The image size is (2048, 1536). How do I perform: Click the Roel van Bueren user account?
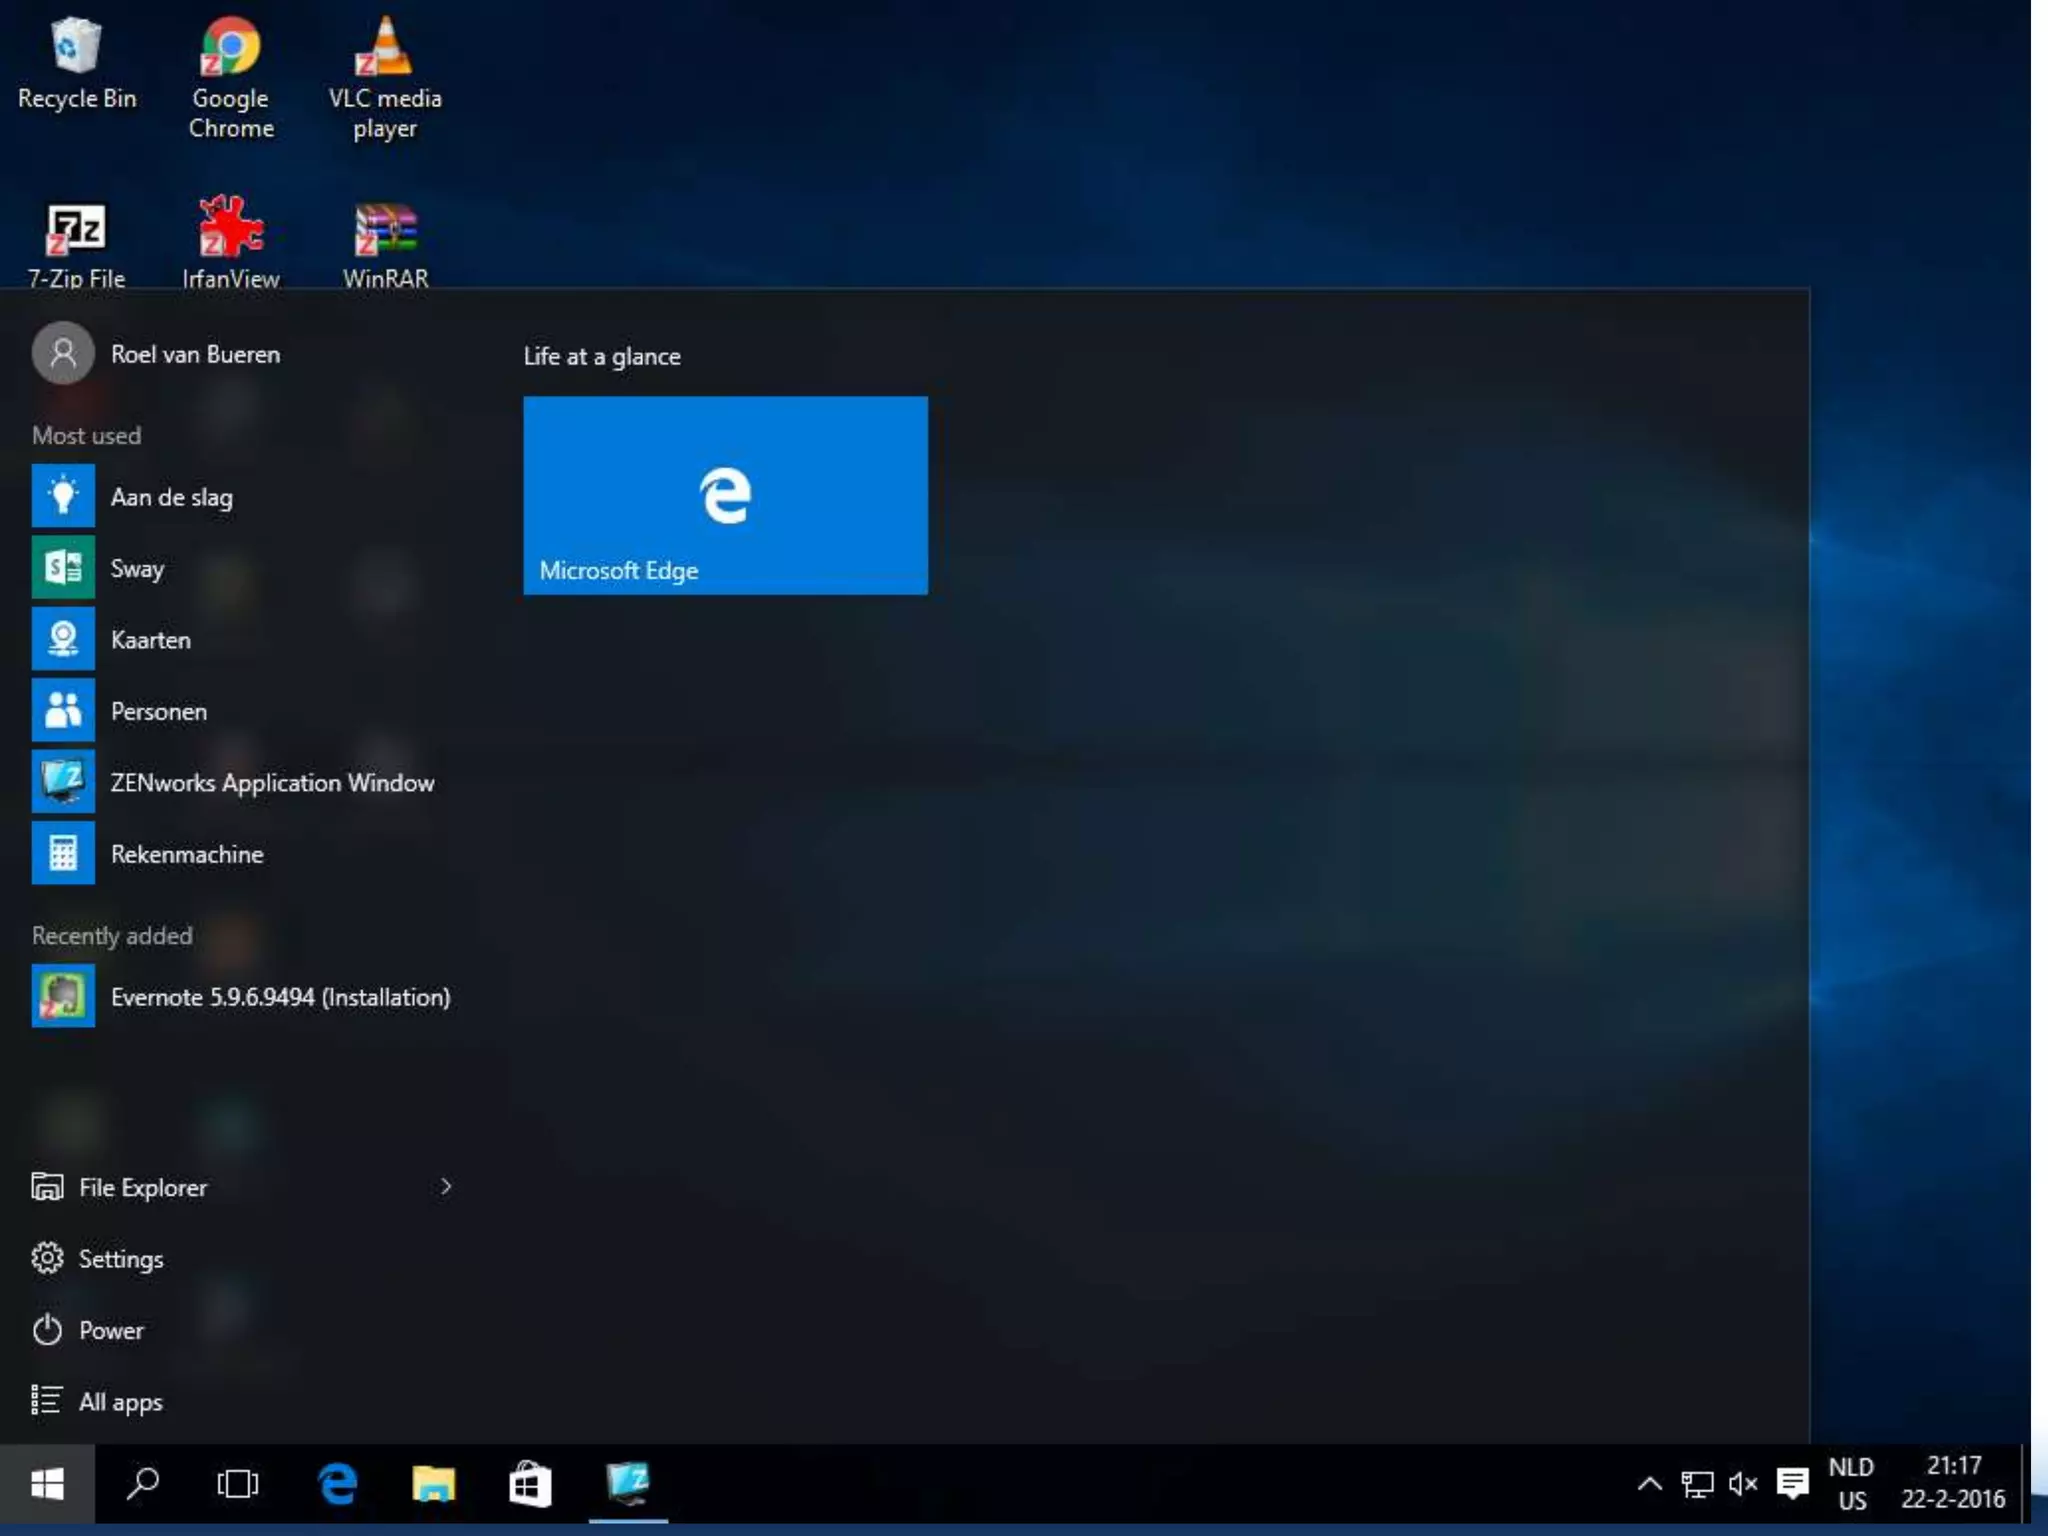click(x=157, y=353)
